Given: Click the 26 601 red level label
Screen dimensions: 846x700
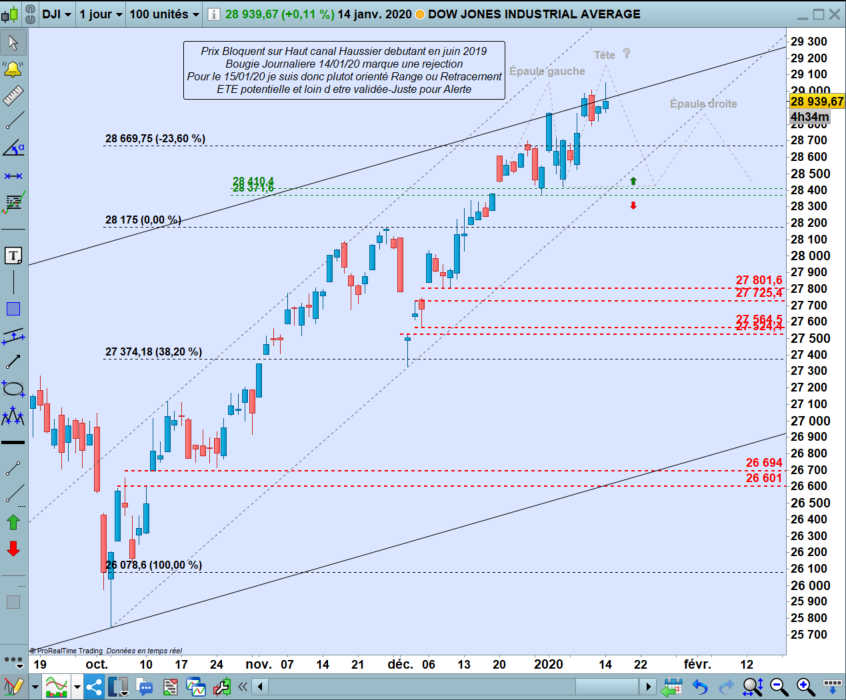Looking at the screenshot, I should 763,478.
